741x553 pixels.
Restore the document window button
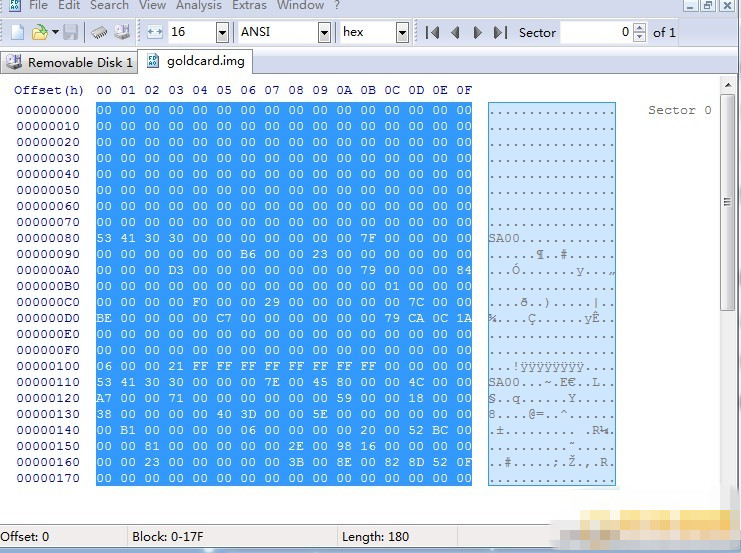[707, 5]
